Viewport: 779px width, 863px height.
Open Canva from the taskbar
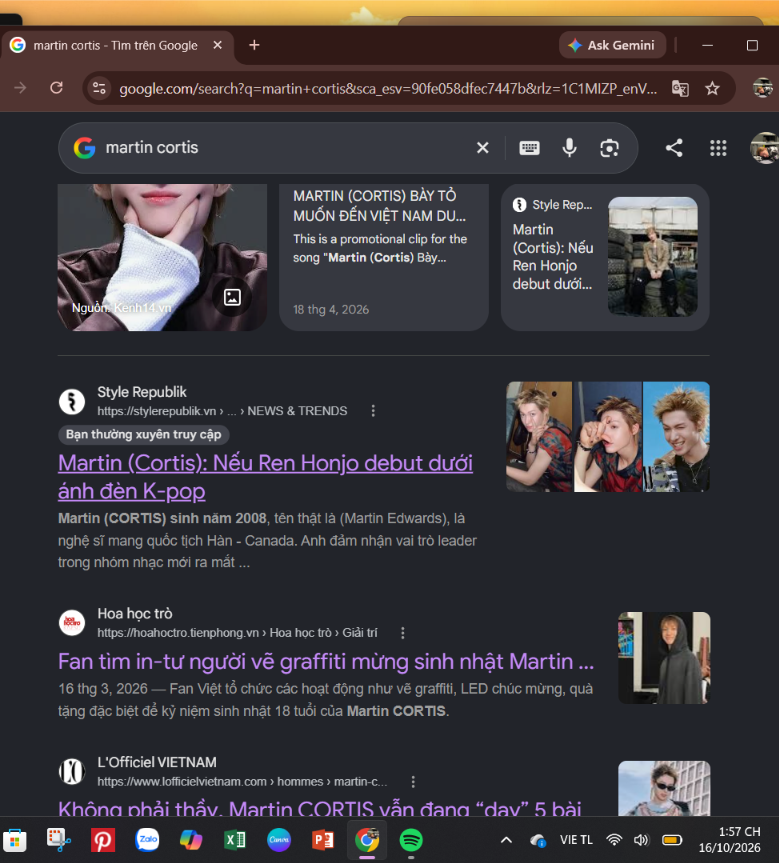pyautogui.click(x=279, y=840)
